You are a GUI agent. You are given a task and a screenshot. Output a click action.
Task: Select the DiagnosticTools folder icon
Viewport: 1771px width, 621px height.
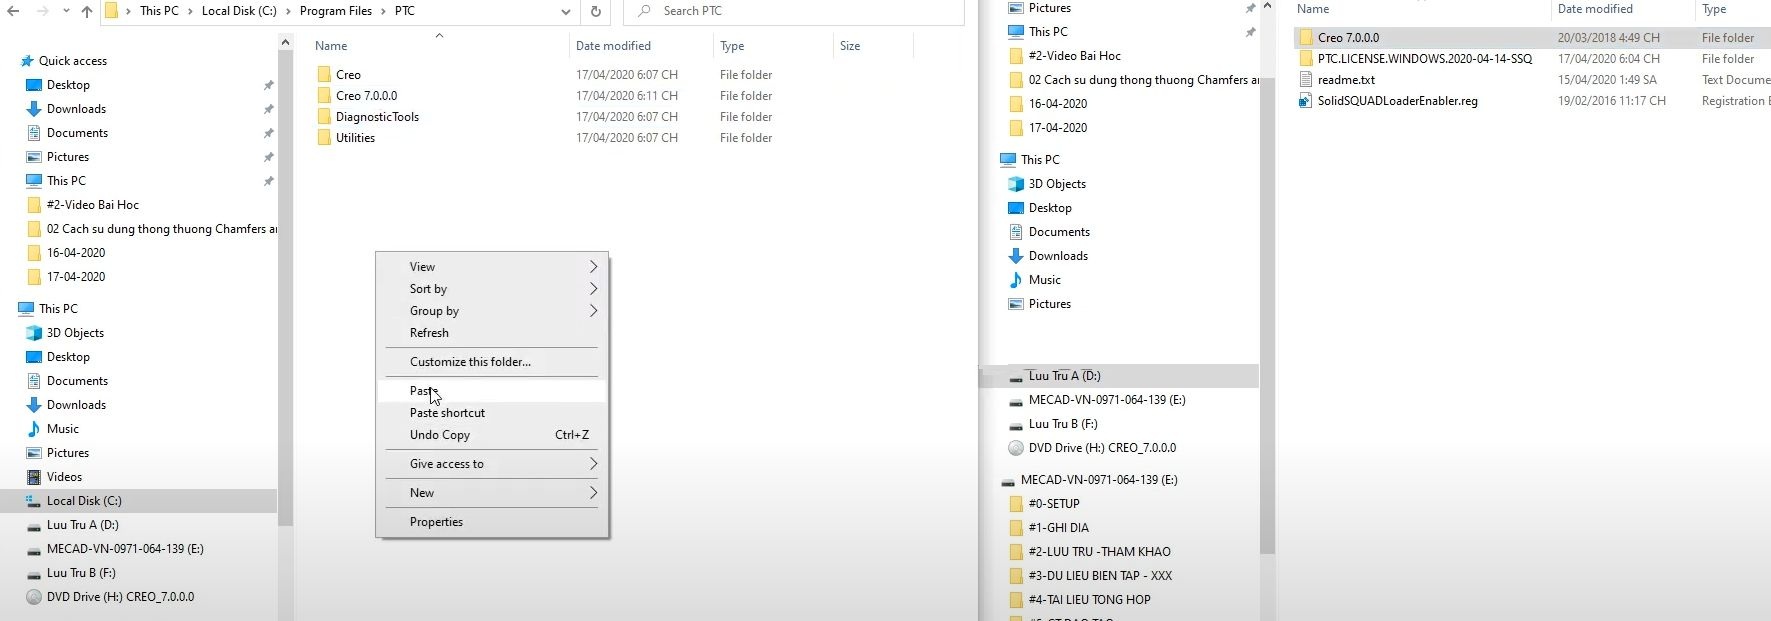324,117
